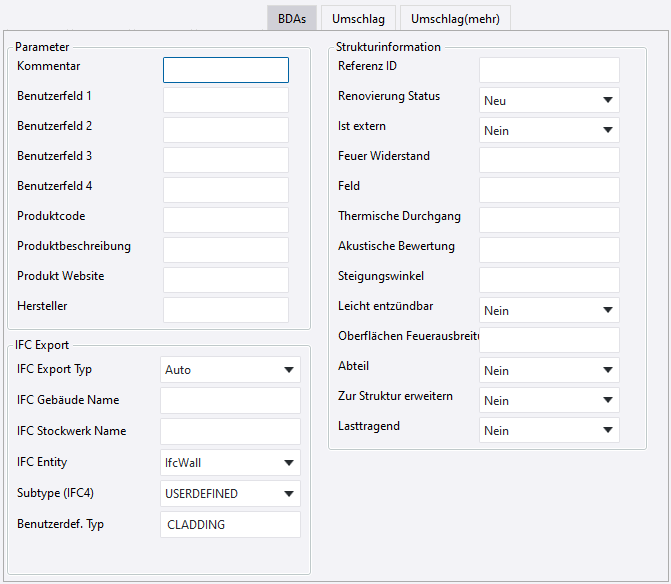Expand the Ist extern dropdown

coord(549,131)
